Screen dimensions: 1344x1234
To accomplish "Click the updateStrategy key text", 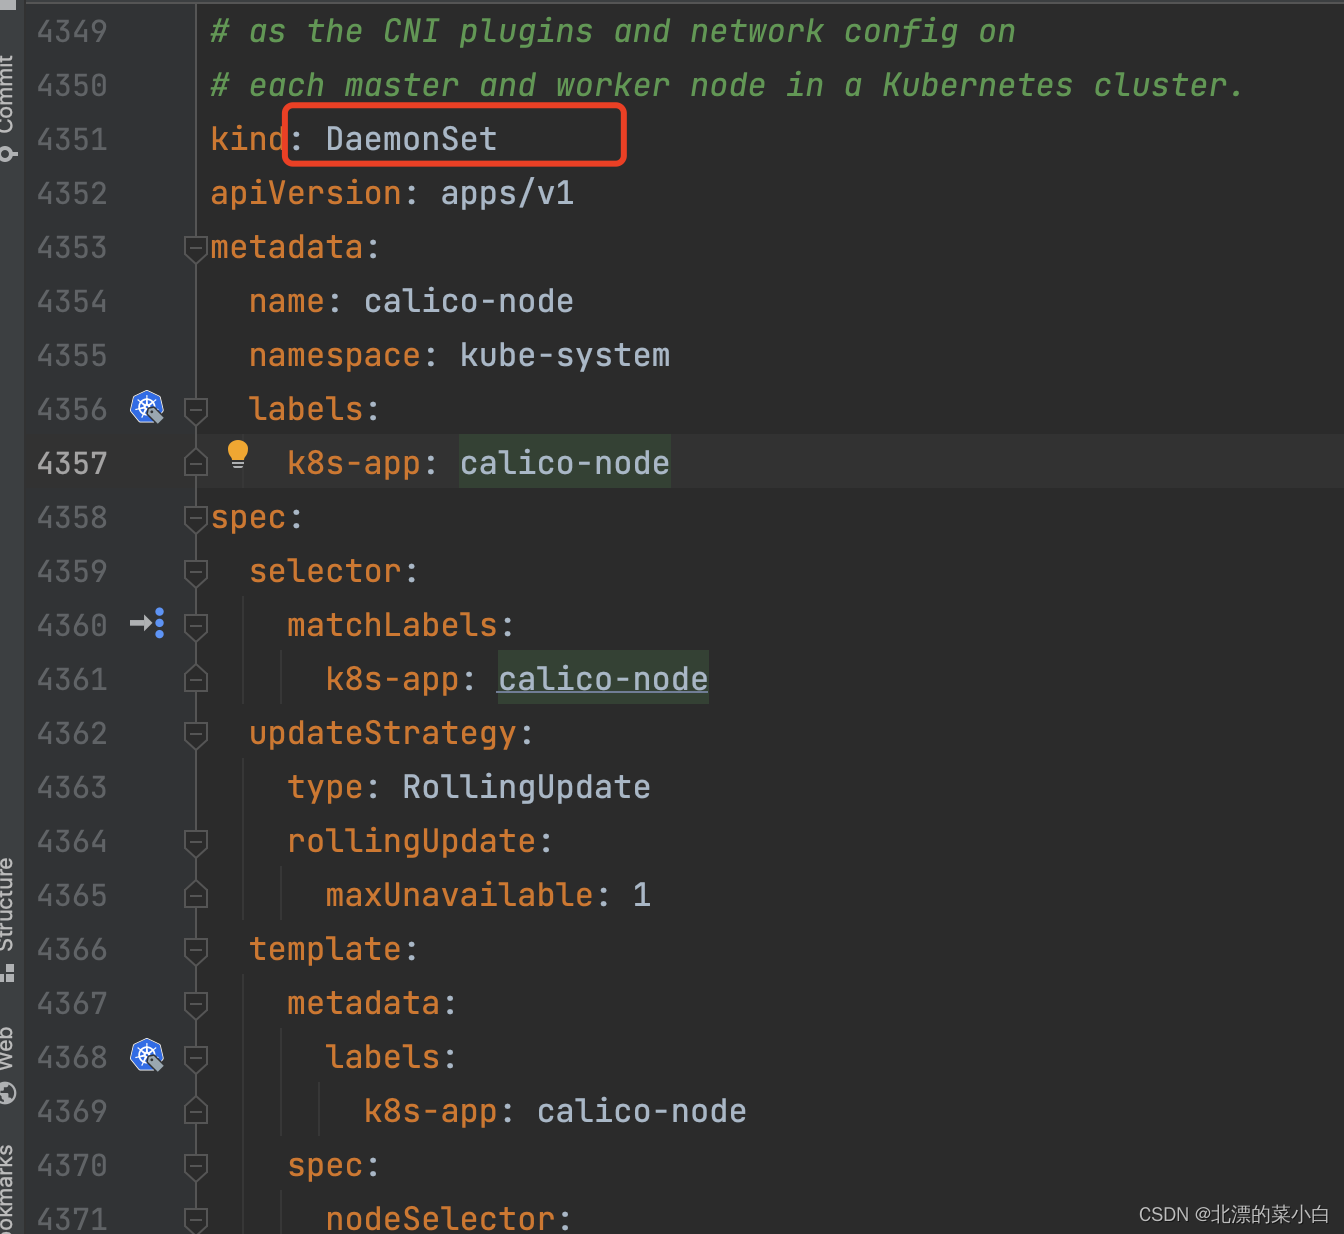I will (383, 733).
